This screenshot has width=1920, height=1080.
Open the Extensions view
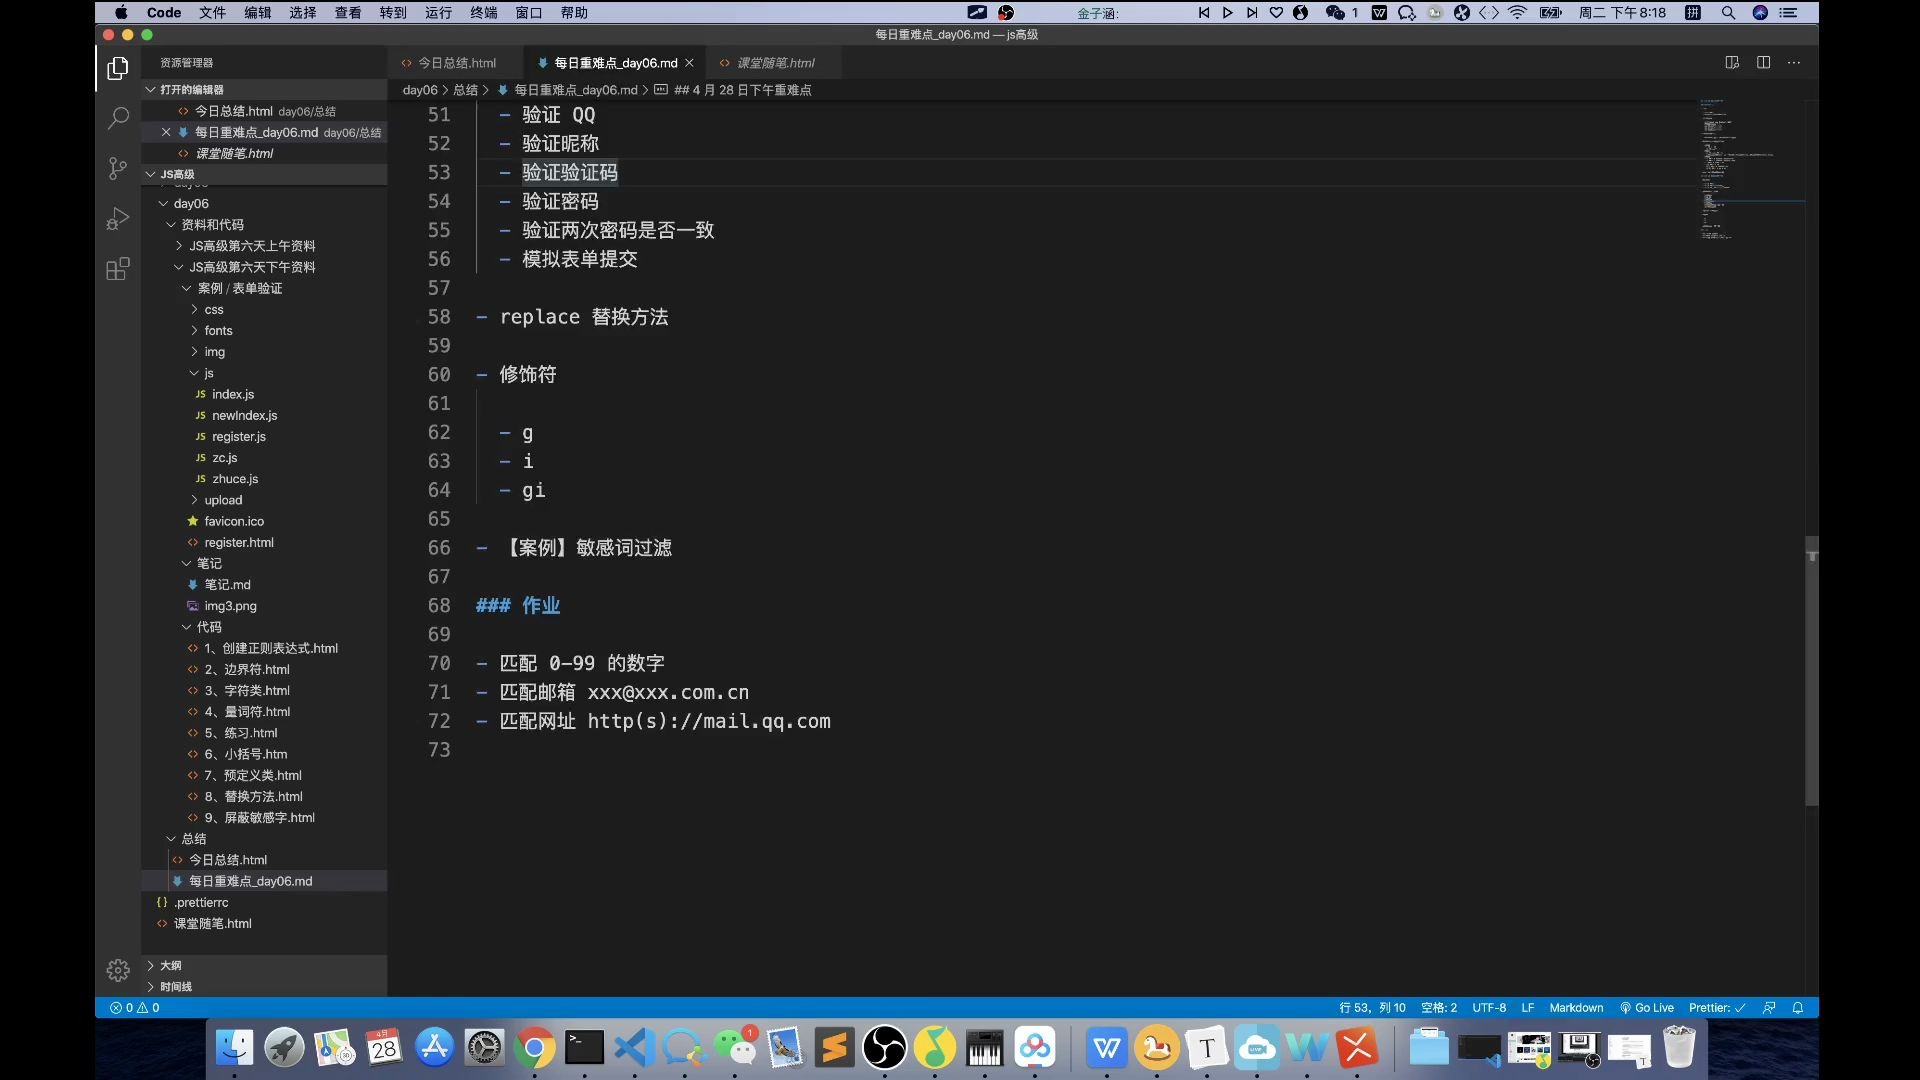(x=118, y=269)
